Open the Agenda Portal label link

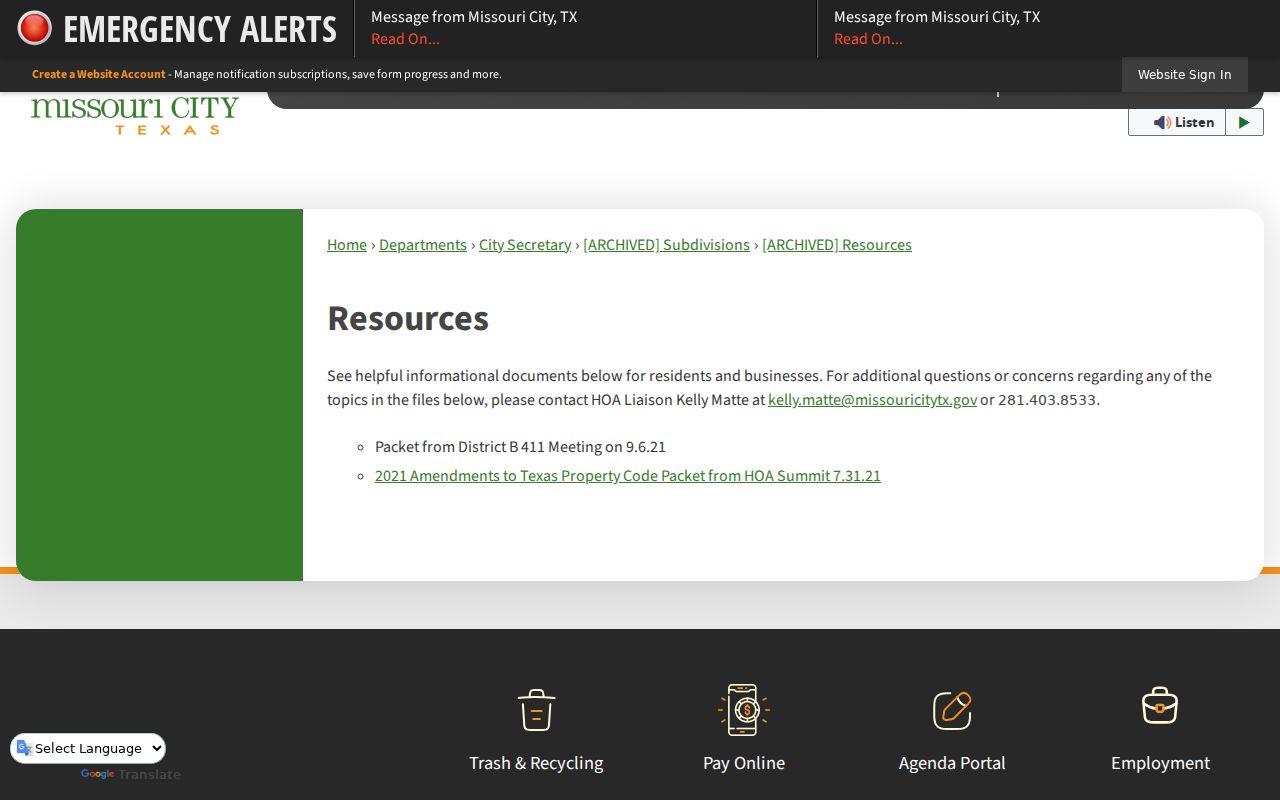click(x=952, y=763)
